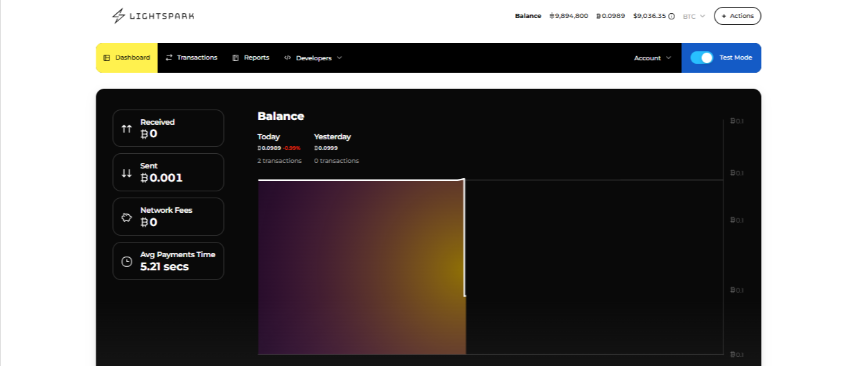Click the Dashboard icon in nav bar

click(x=107, y=58)
